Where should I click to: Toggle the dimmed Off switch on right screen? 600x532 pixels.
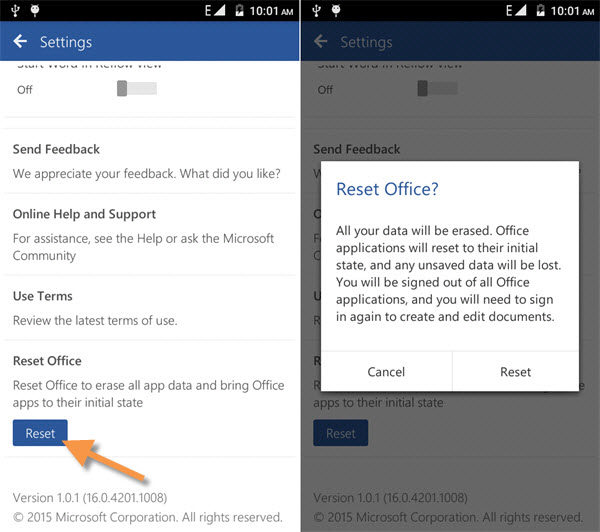pos(437,88)
